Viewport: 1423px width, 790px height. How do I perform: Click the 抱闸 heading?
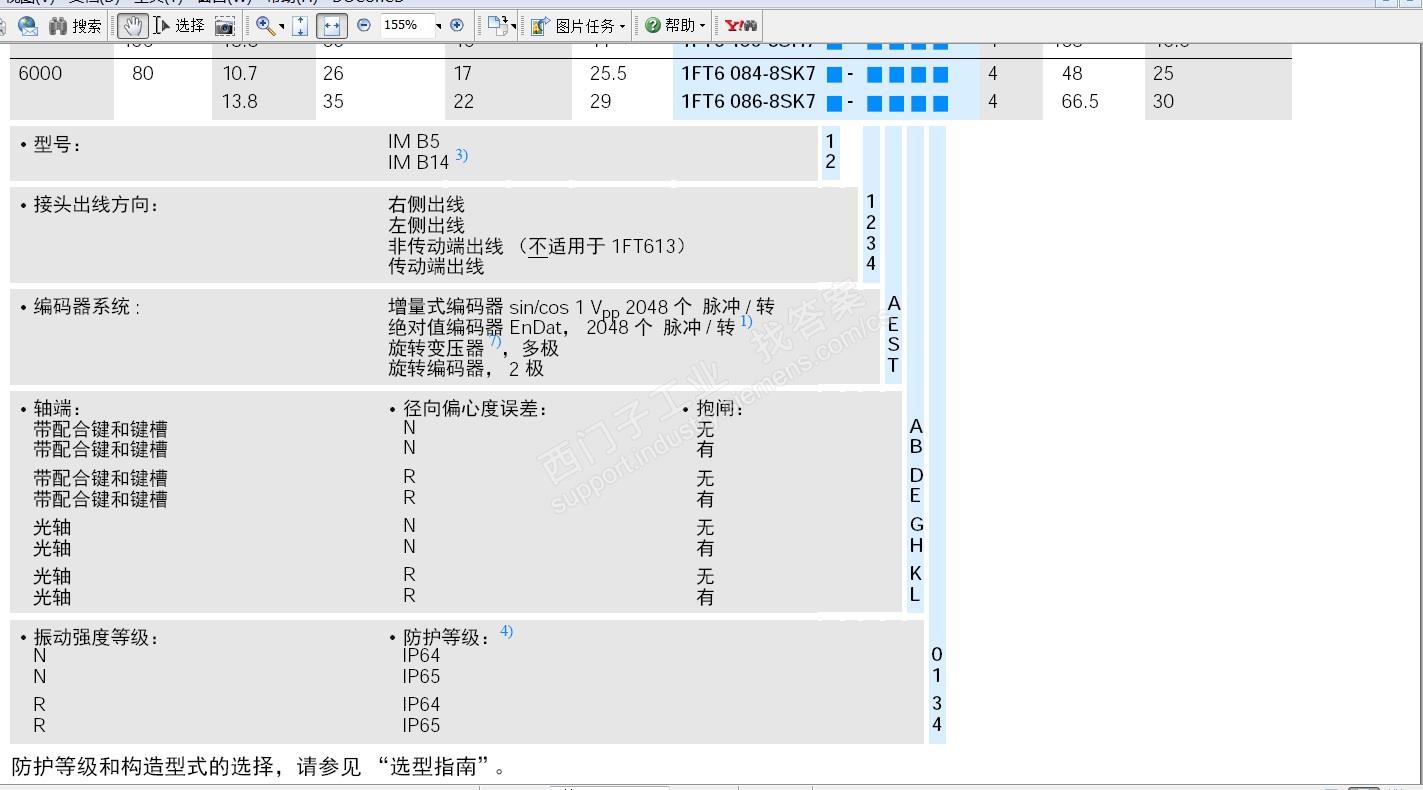(x=720, y=408)
